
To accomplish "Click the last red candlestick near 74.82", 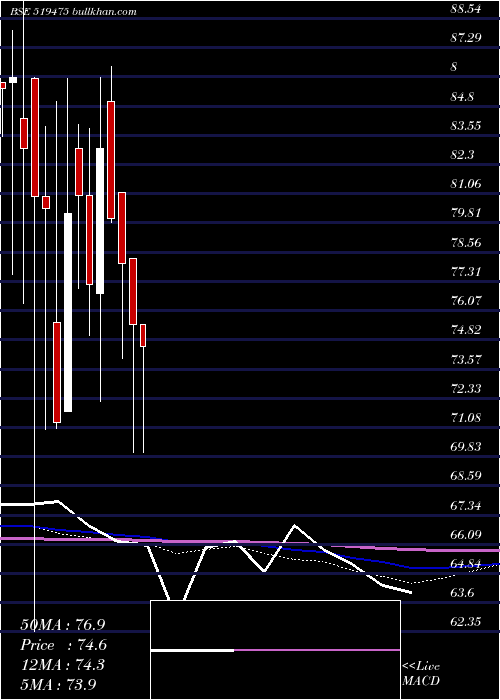I will pyautogui.click(x=143, y=335).
